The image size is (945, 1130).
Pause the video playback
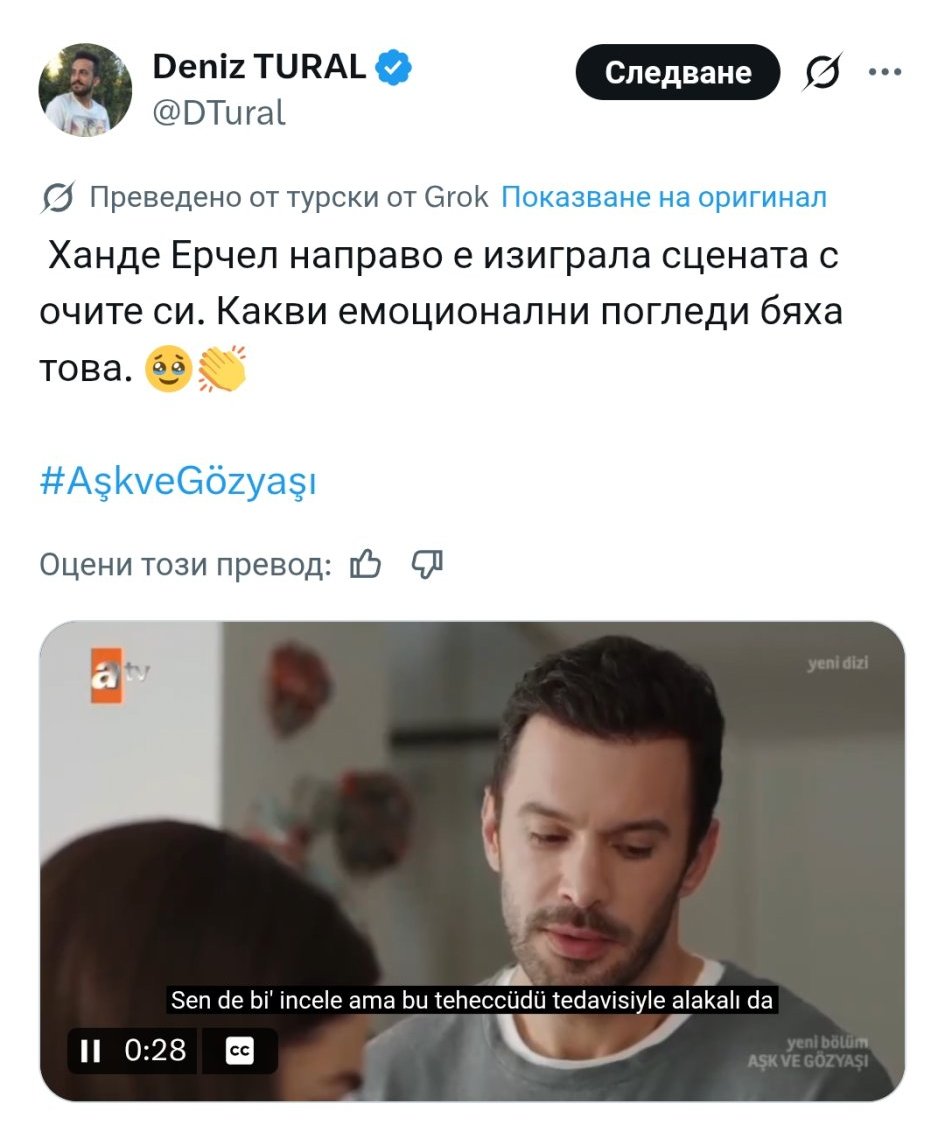[90, 1051]
